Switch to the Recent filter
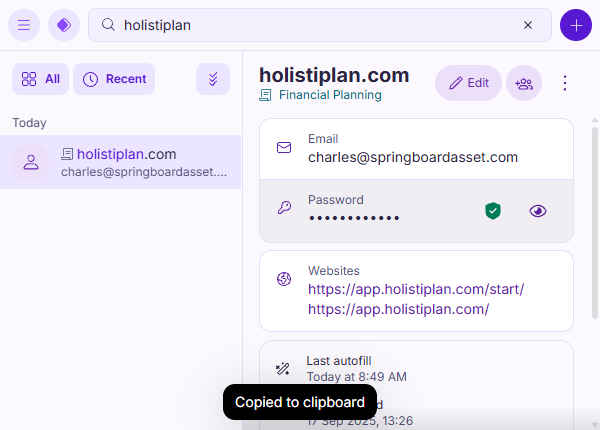 pyautogui.click(x=114, y=79)
